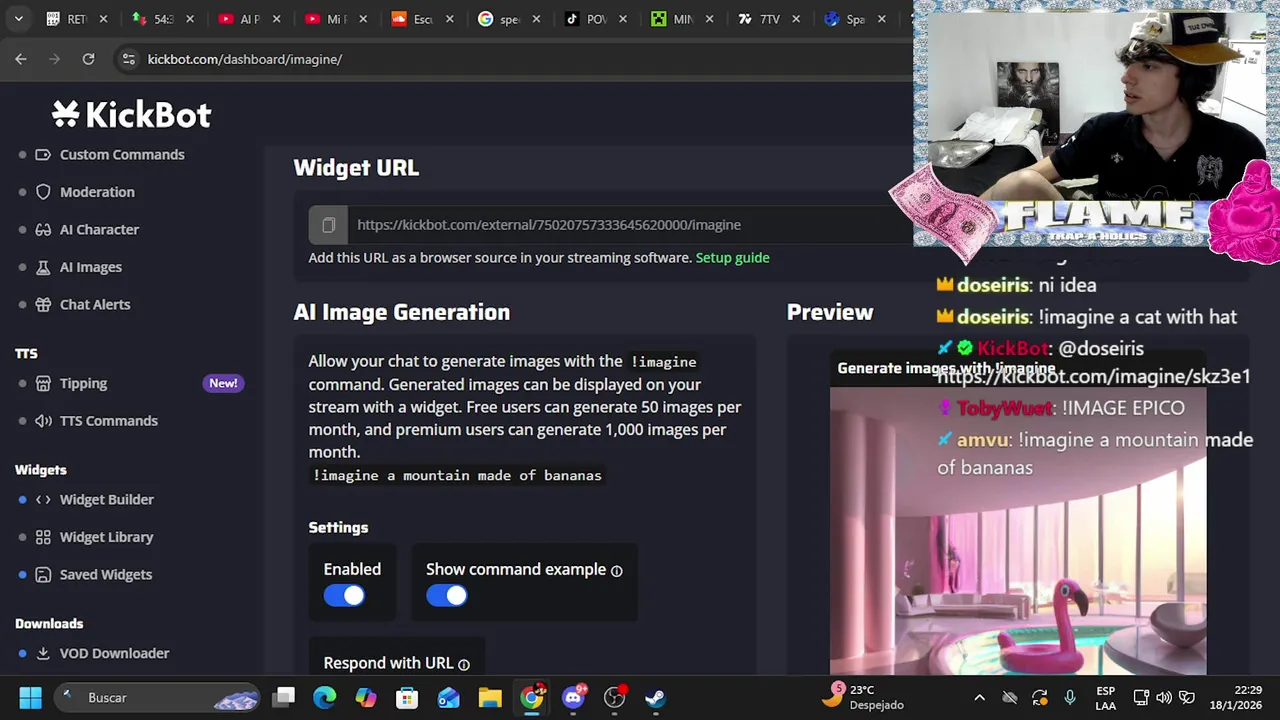Viewport: 1280px width, 720px height.
Task: Click the Chrome icon in the taskbar
Action: coord(532,698)
